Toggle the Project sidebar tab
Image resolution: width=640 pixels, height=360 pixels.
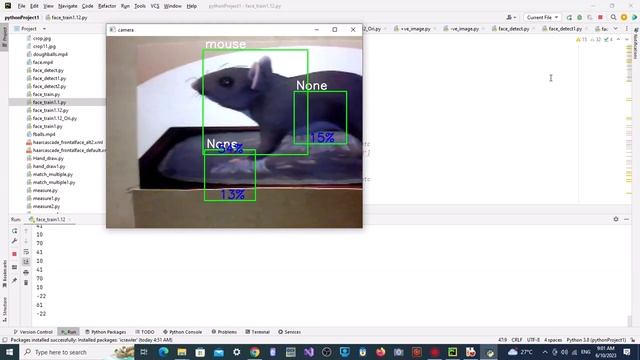4,36
